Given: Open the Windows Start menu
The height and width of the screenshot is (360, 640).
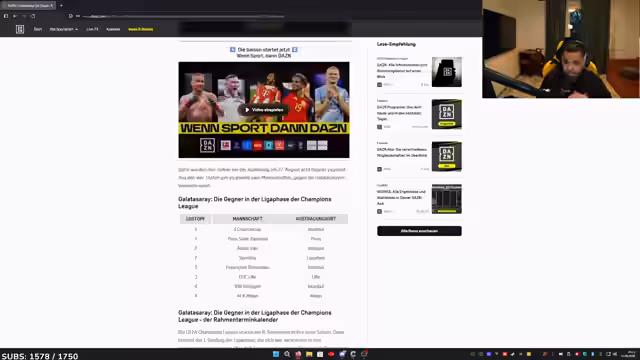Looking at the screenshot, I should click(276, 354).
